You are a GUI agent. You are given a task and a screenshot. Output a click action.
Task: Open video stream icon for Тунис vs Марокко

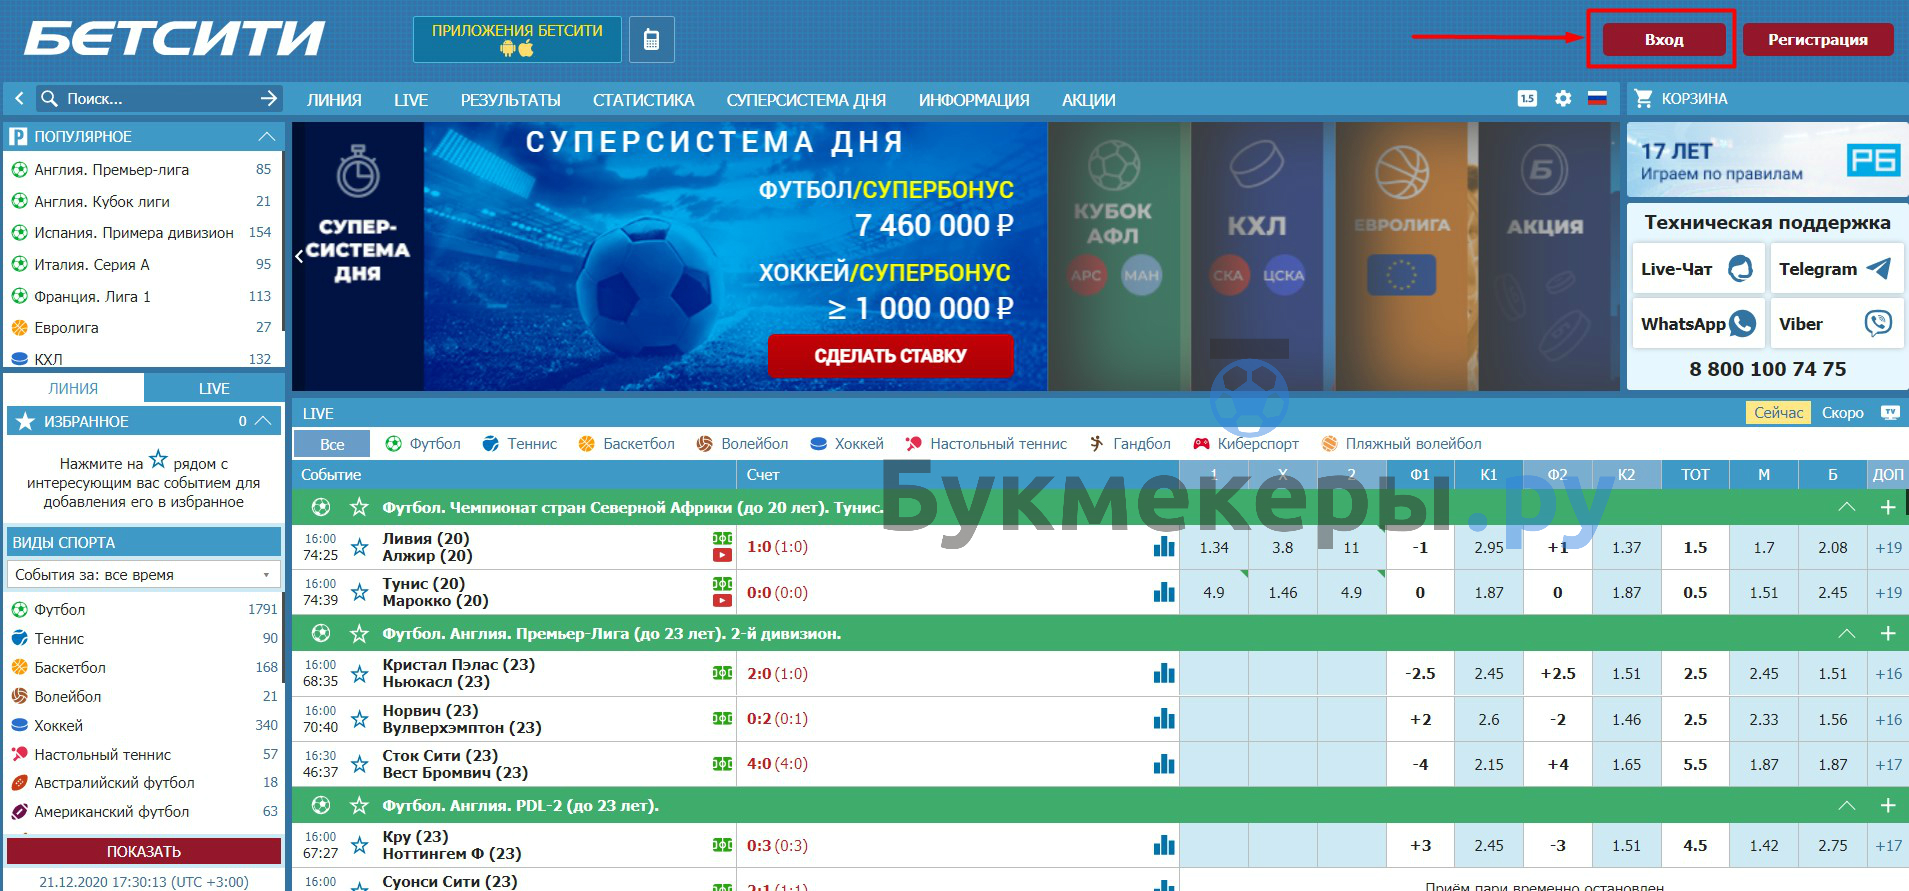click(722, 600)
